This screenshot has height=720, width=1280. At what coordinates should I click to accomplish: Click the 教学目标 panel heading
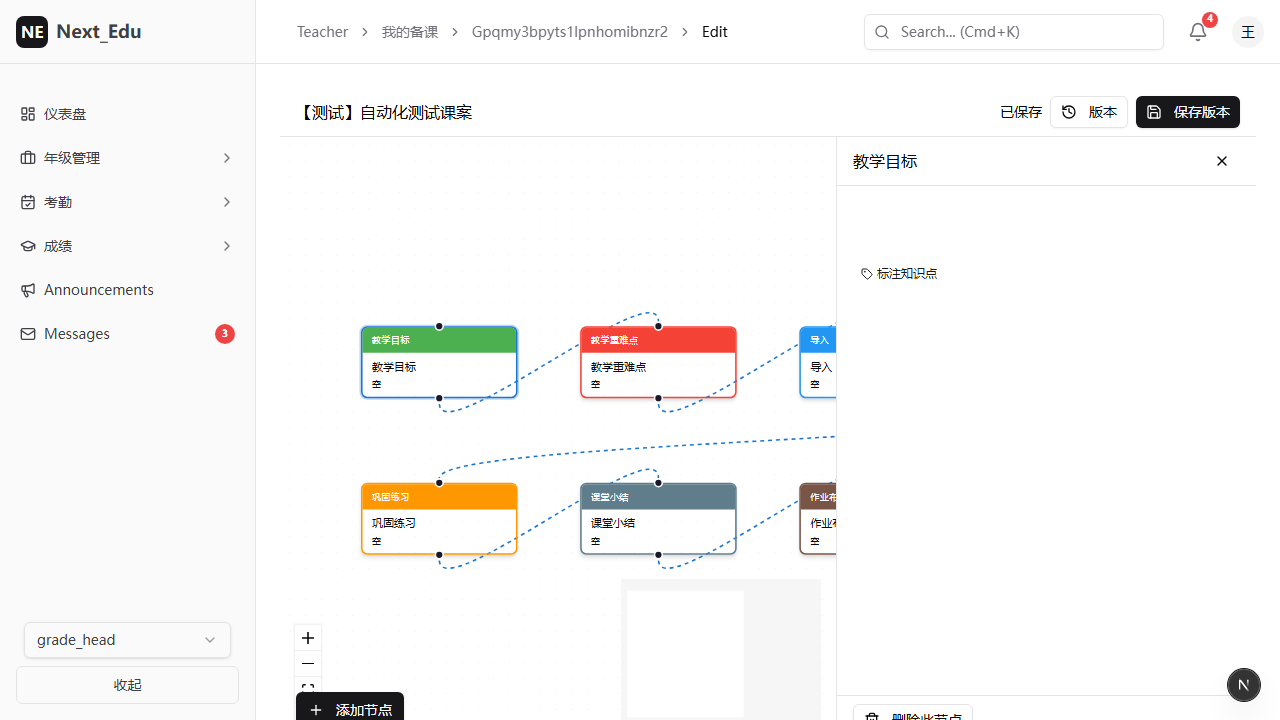point(885,161)
